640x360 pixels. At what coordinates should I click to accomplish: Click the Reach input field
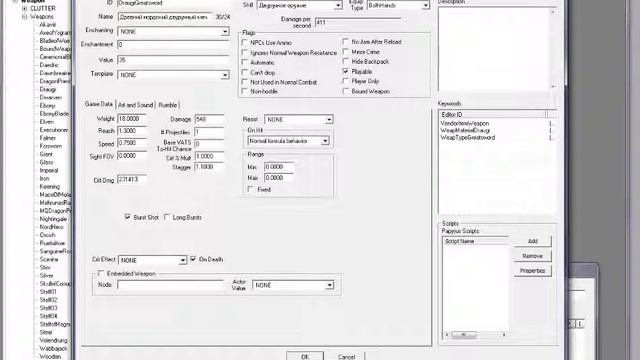point(132,131)
